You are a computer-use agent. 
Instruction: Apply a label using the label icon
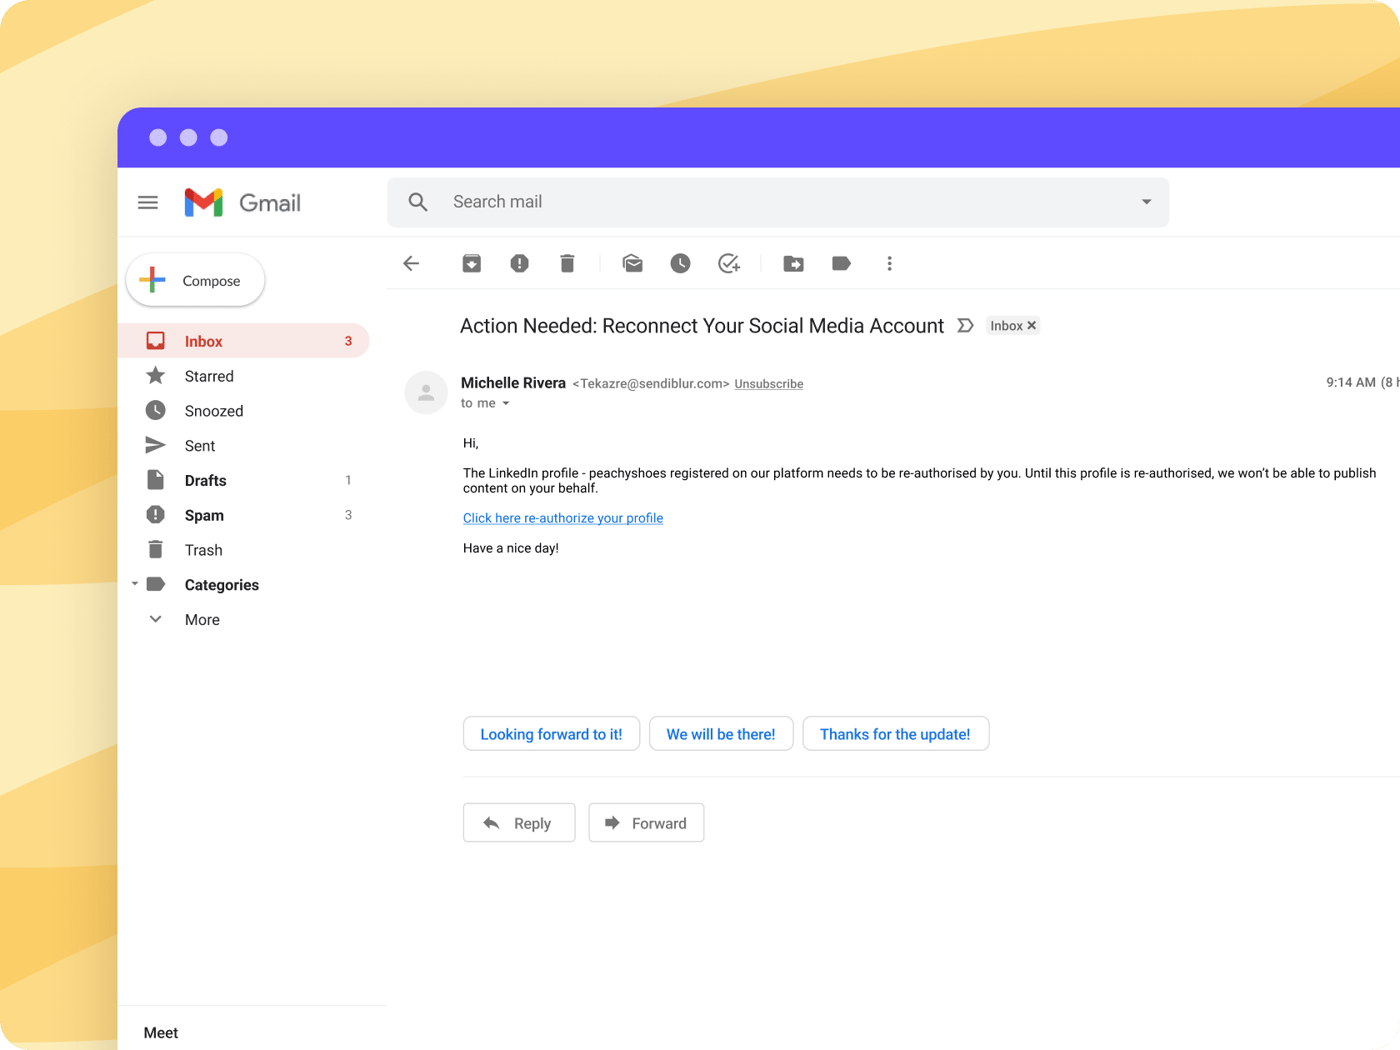coord(841,263)
